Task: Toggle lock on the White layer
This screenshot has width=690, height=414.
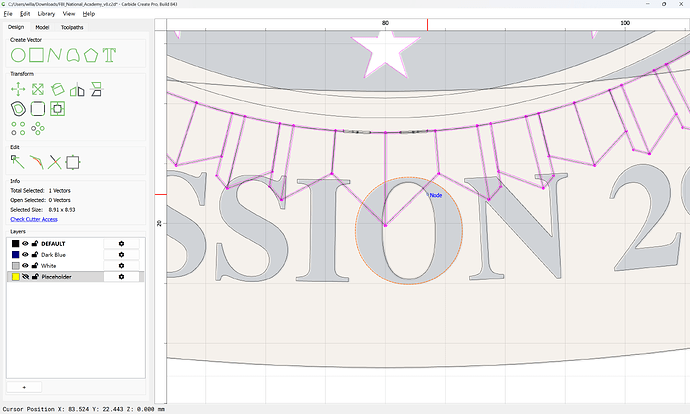Action: [35, 265]
